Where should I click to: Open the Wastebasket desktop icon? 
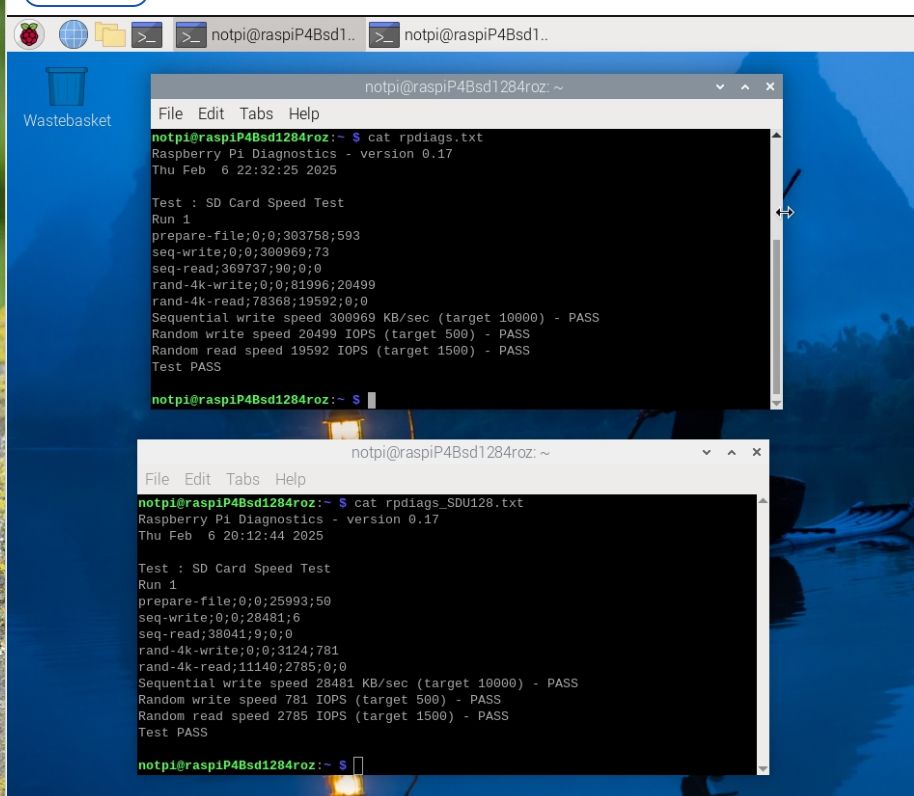[66, 97]
